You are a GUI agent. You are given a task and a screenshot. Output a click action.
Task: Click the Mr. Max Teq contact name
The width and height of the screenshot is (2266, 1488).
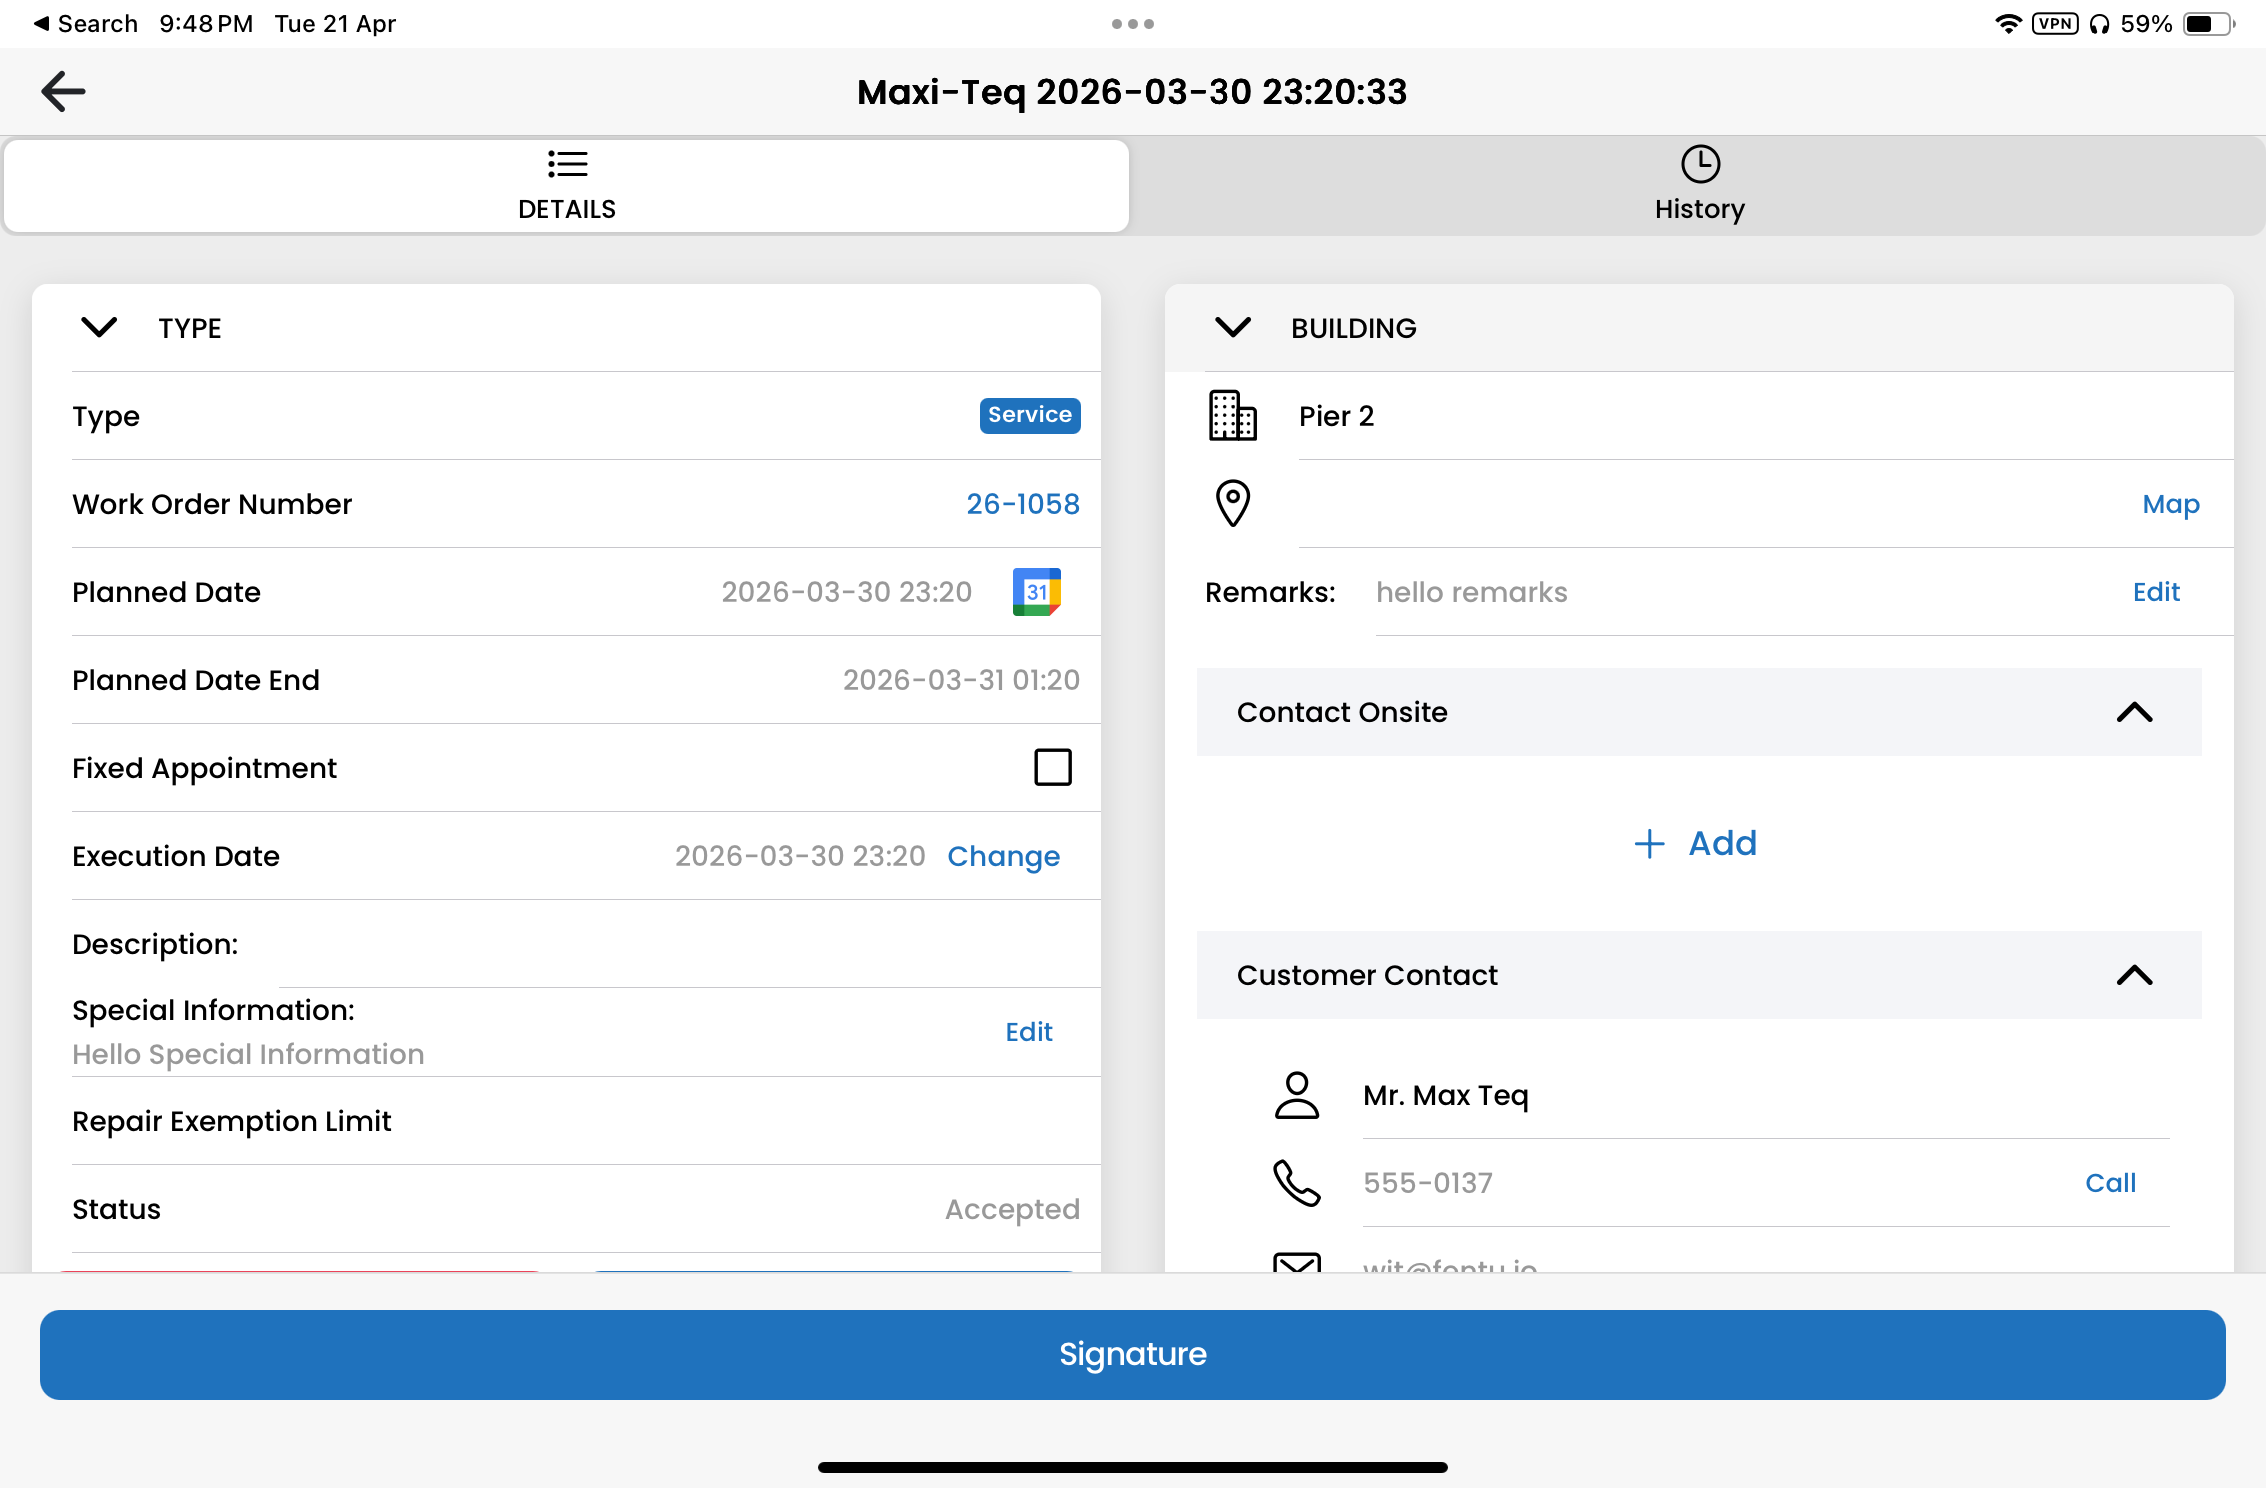pyautogui.click(x=1445, y=1095)
